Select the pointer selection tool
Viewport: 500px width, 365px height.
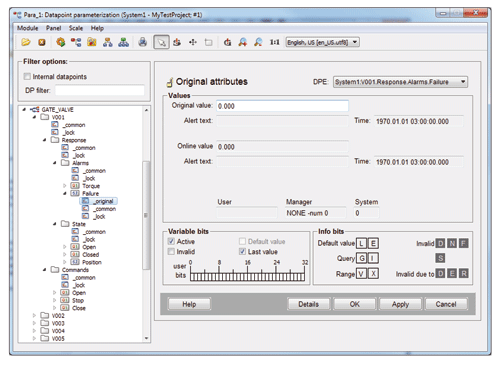(161, 42)
